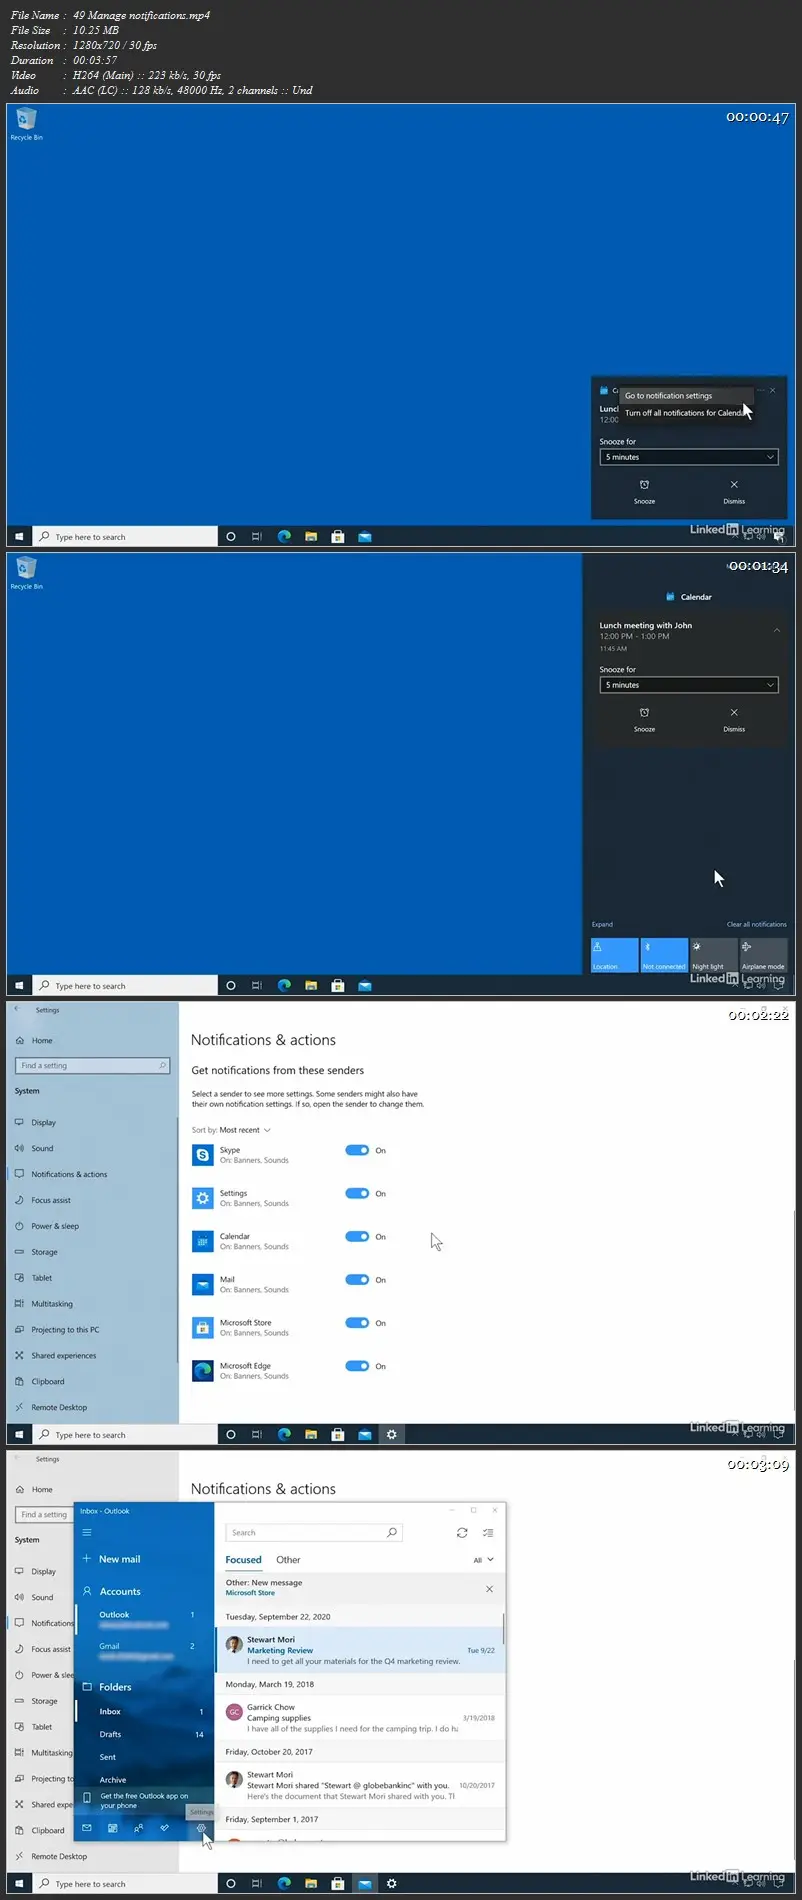Open the Mail hamburger menu icon
802x1900 pixels.
[x=87, y=1532]
